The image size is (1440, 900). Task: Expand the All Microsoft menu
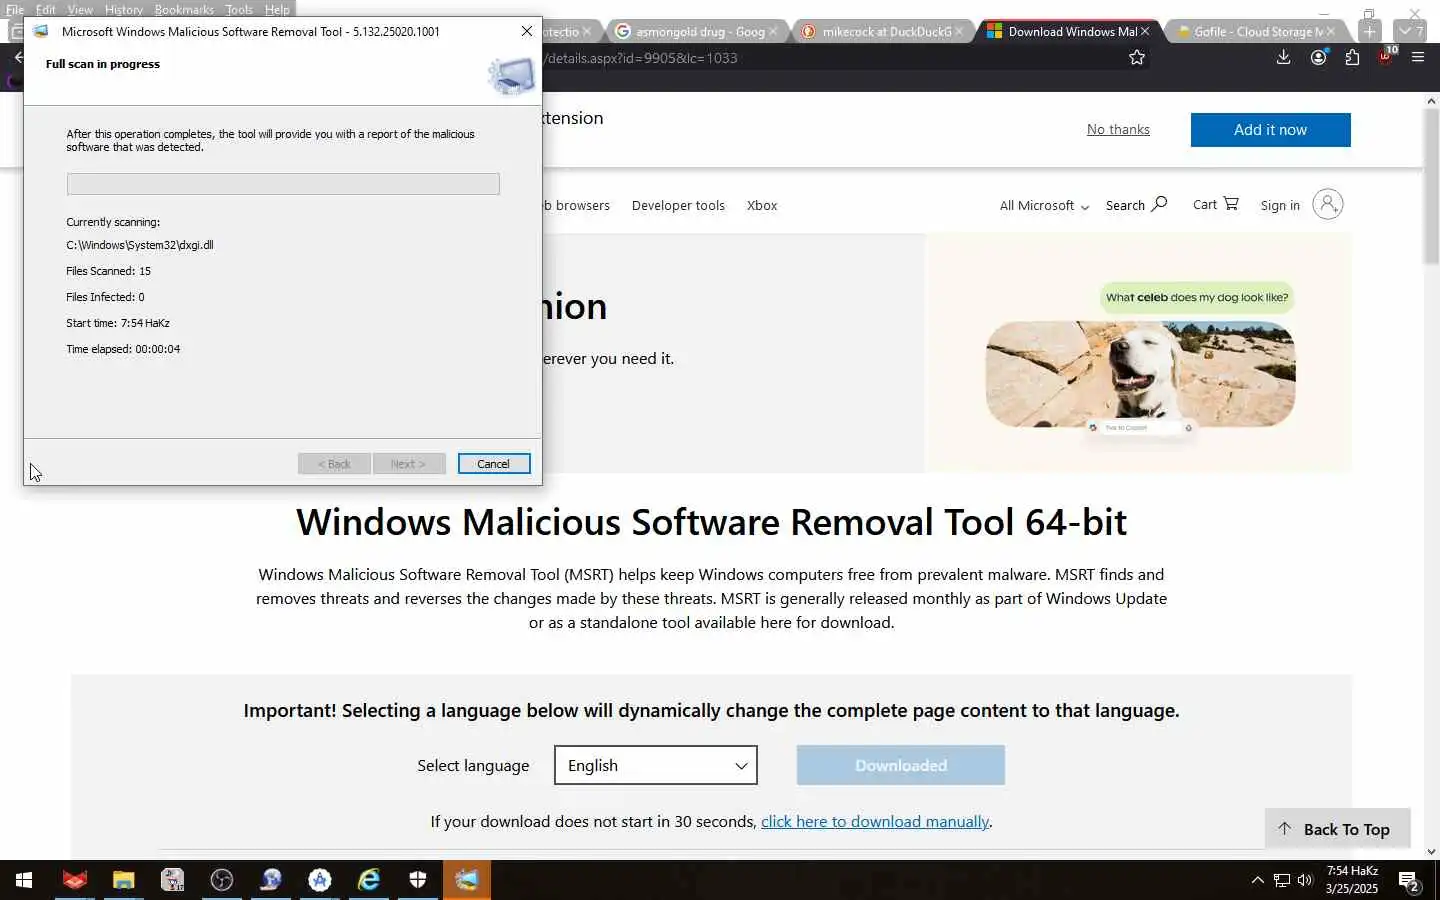coord(1044,205)
